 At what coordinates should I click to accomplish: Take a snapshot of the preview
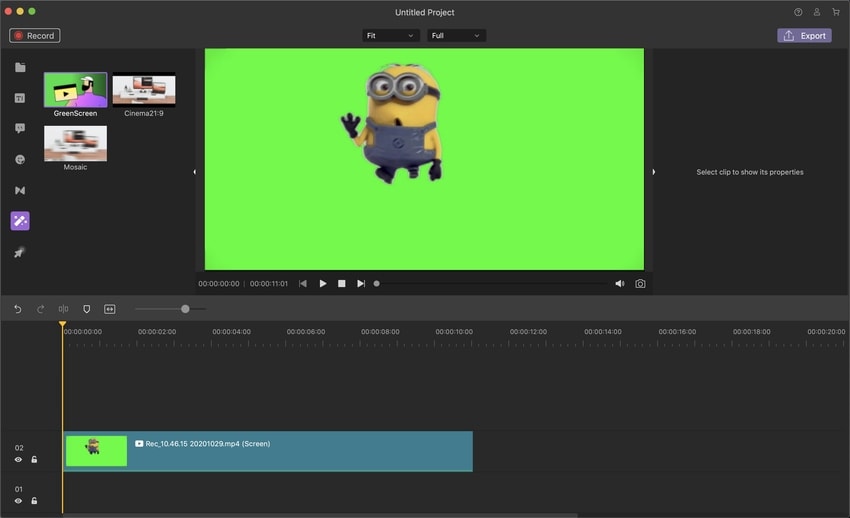tap(640, 283)
